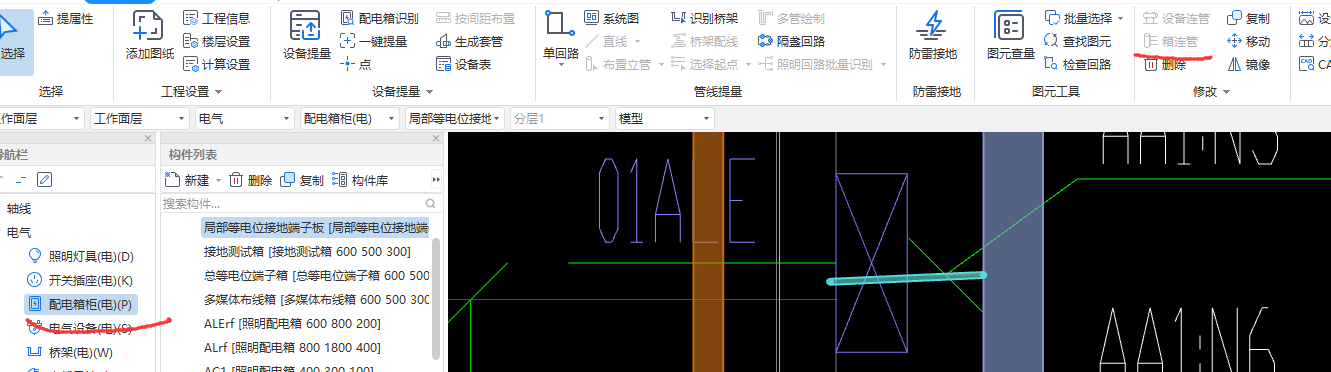Click the 电气 node in navigation tree

point(20,233)
